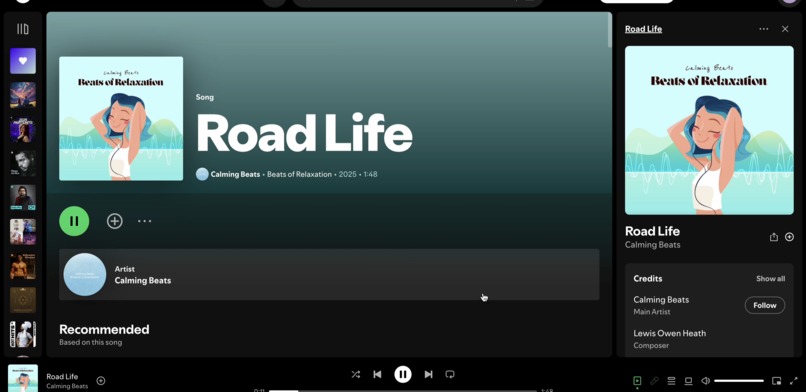Image resolution: width=806 pixels, height=392 pixels.
Task: Click main content vertical scrollbar
Action: click(x=610, y=31)
